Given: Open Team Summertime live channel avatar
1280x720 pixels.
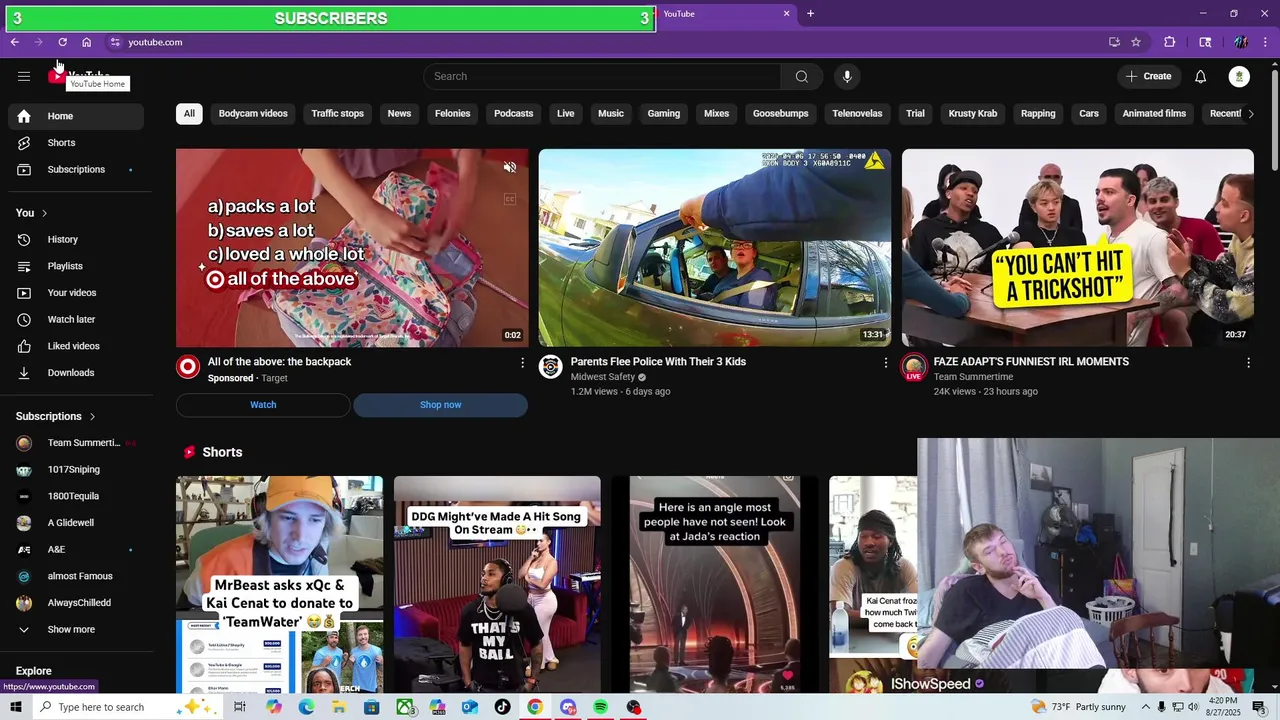Looking at the screenshot, I should coord(913,367).
